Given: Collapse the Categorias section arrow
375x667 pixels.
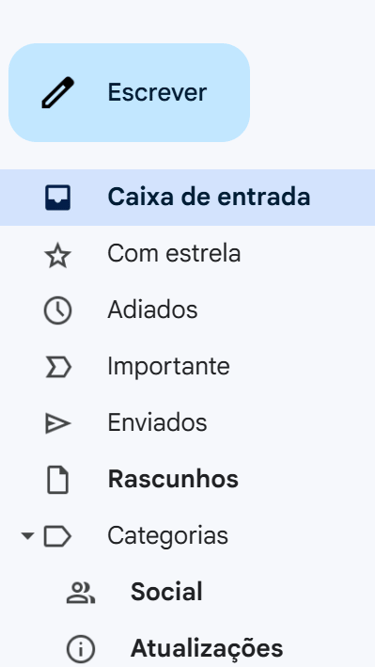Looking at the screenshot, I should [x=28, y=536].
